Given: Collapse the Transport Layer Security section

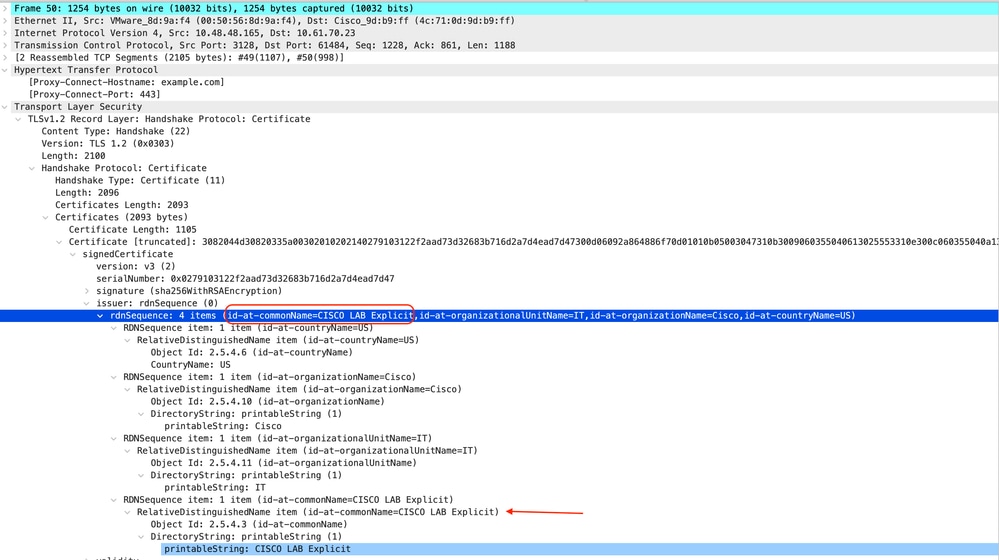Looking at the screenshot, I should click(x=5, y=107).
